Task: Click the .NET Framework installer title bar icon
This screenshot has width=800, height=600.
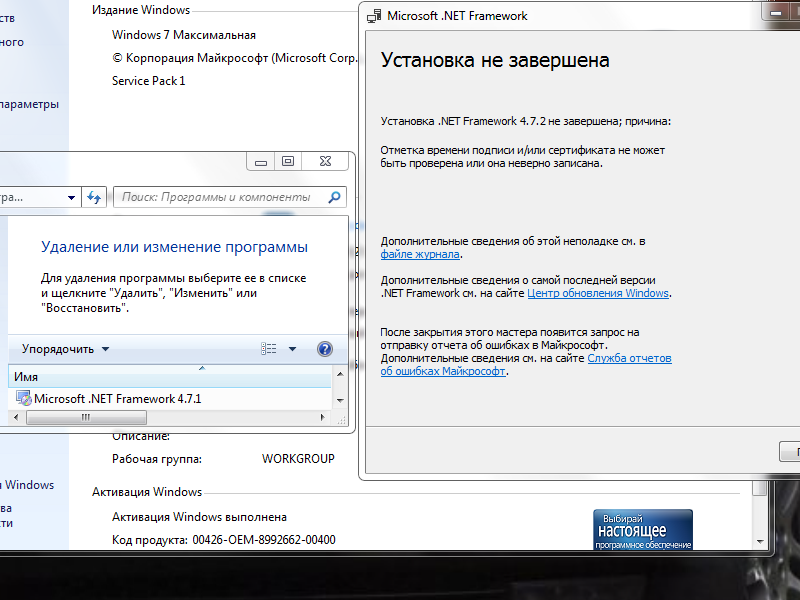Action: coord(374,16)
